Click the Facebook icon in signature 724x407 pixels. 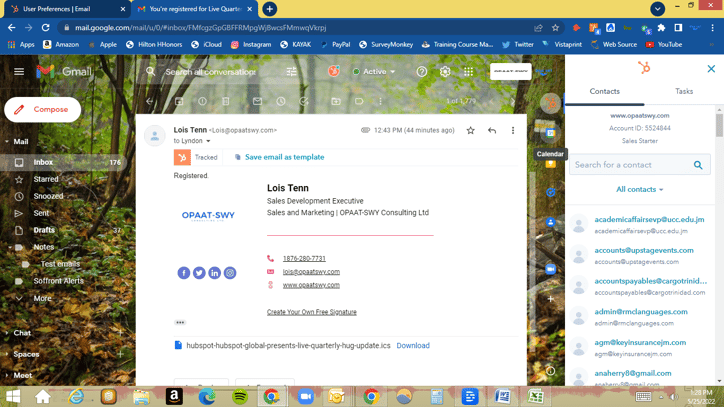(184, 273)
